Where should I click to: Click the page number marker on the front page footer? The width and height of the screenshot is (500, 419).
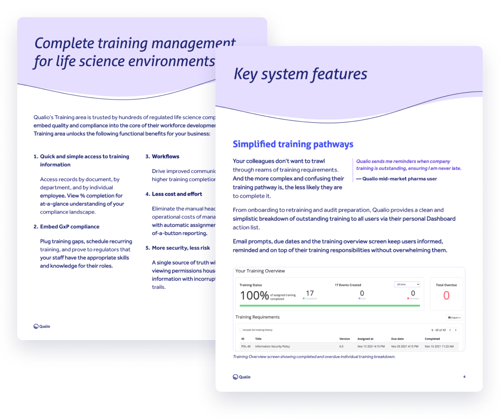(464, 377)
